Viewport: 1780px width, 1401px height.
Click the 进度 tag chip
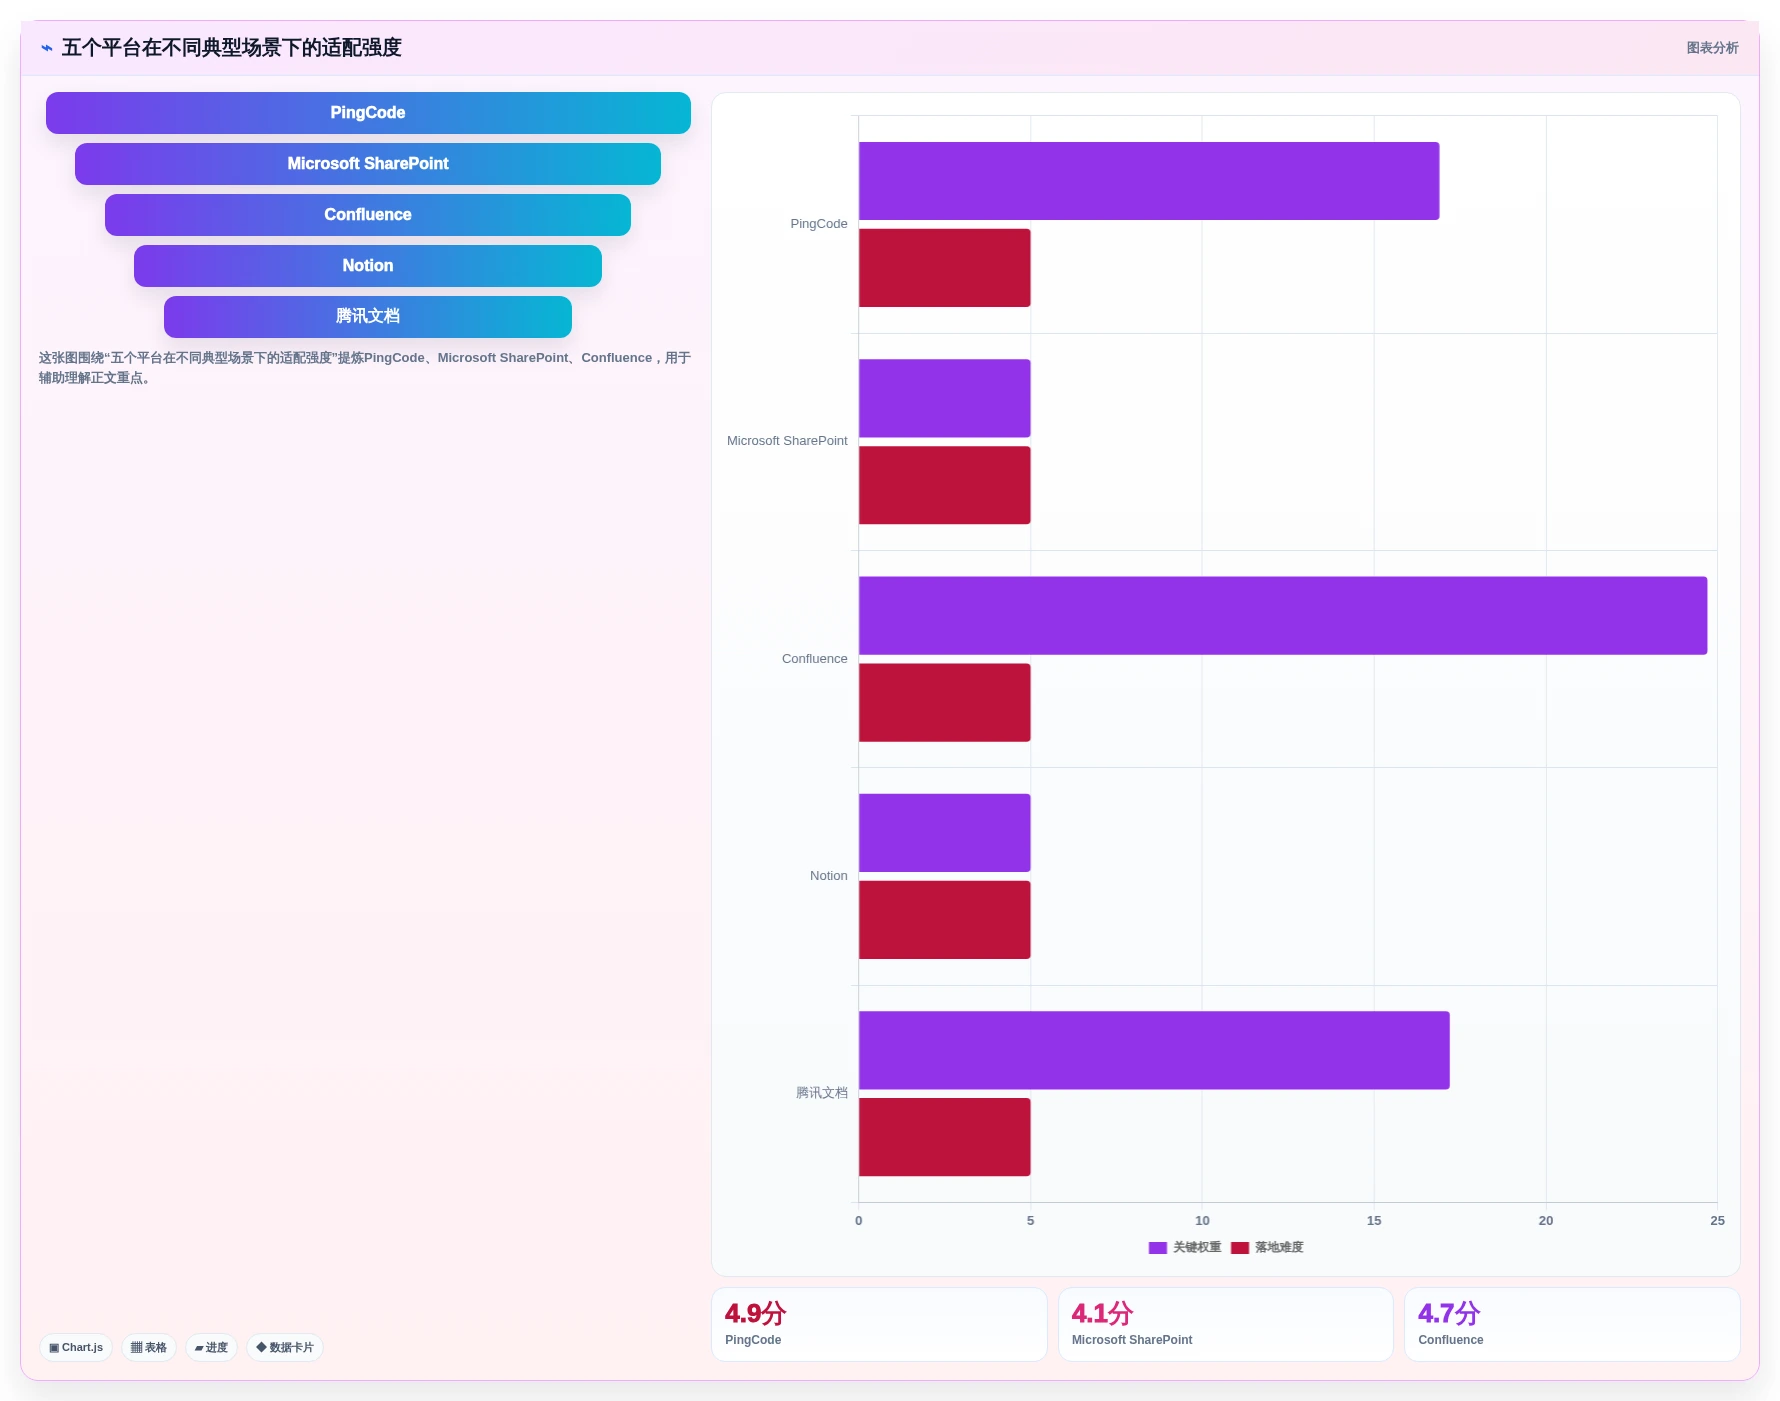click(211, 1347)
